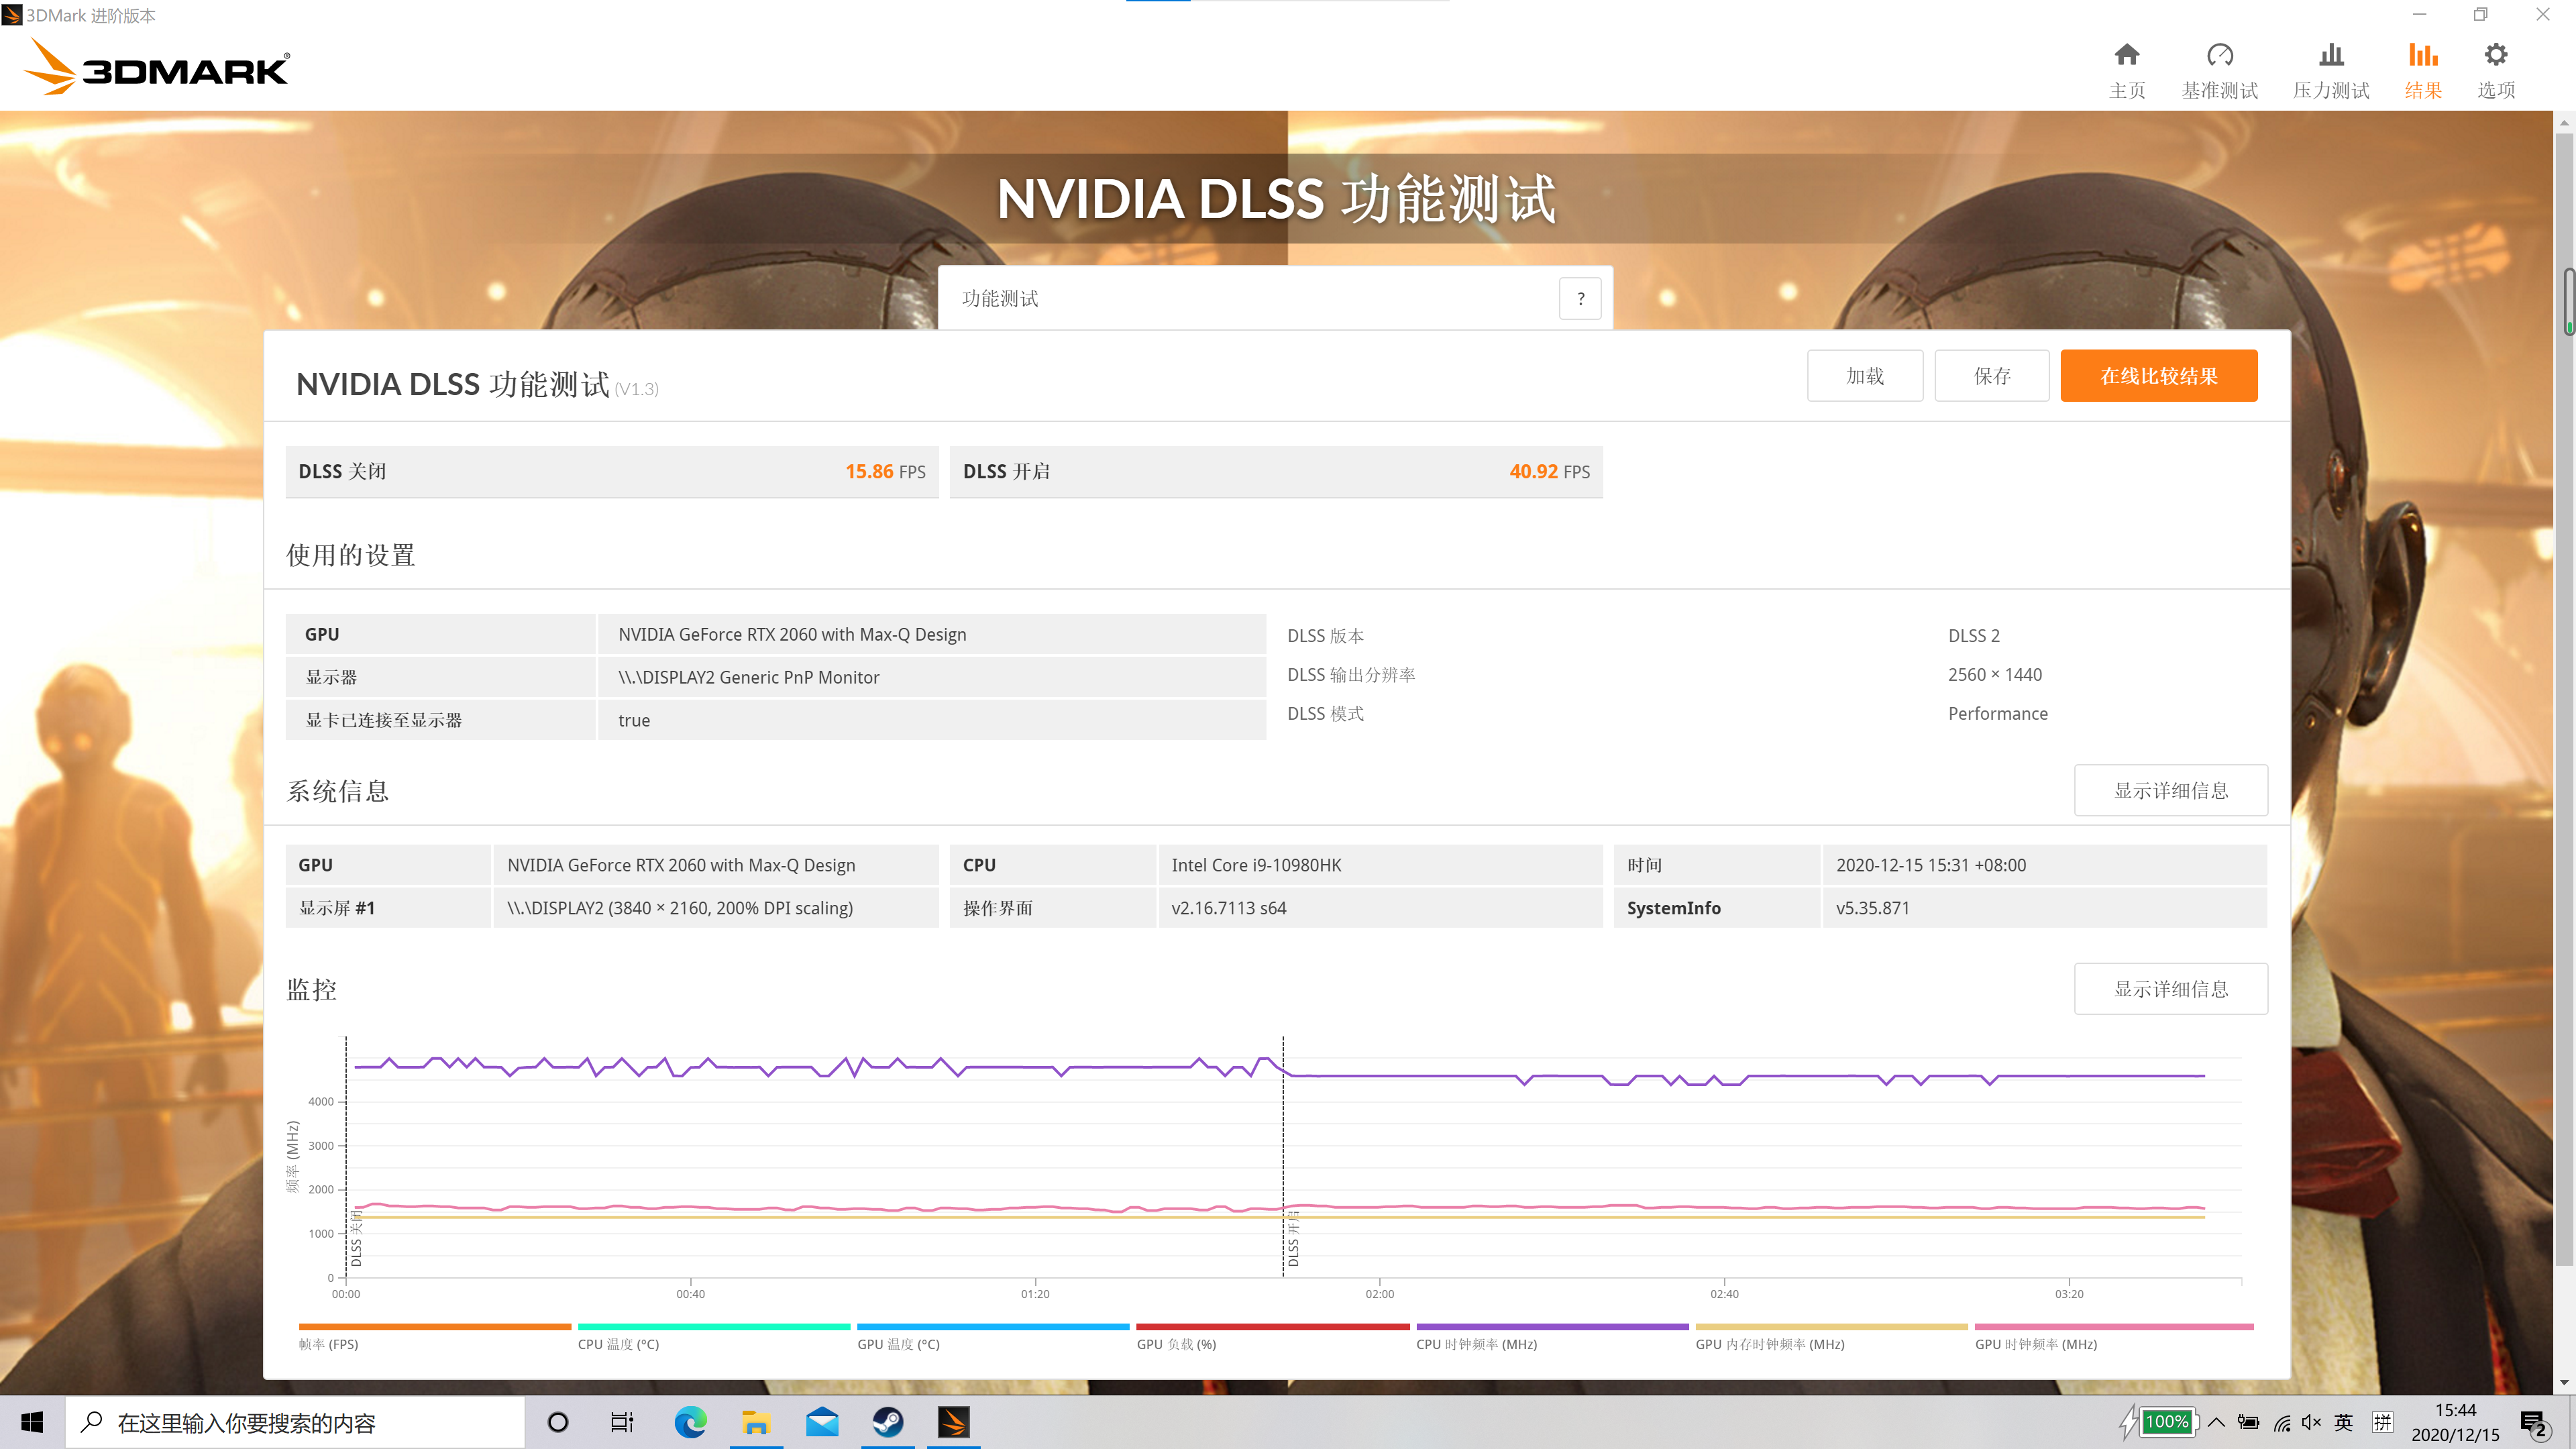Click the 2560 × 1440 resolution value

[1994, 674]
